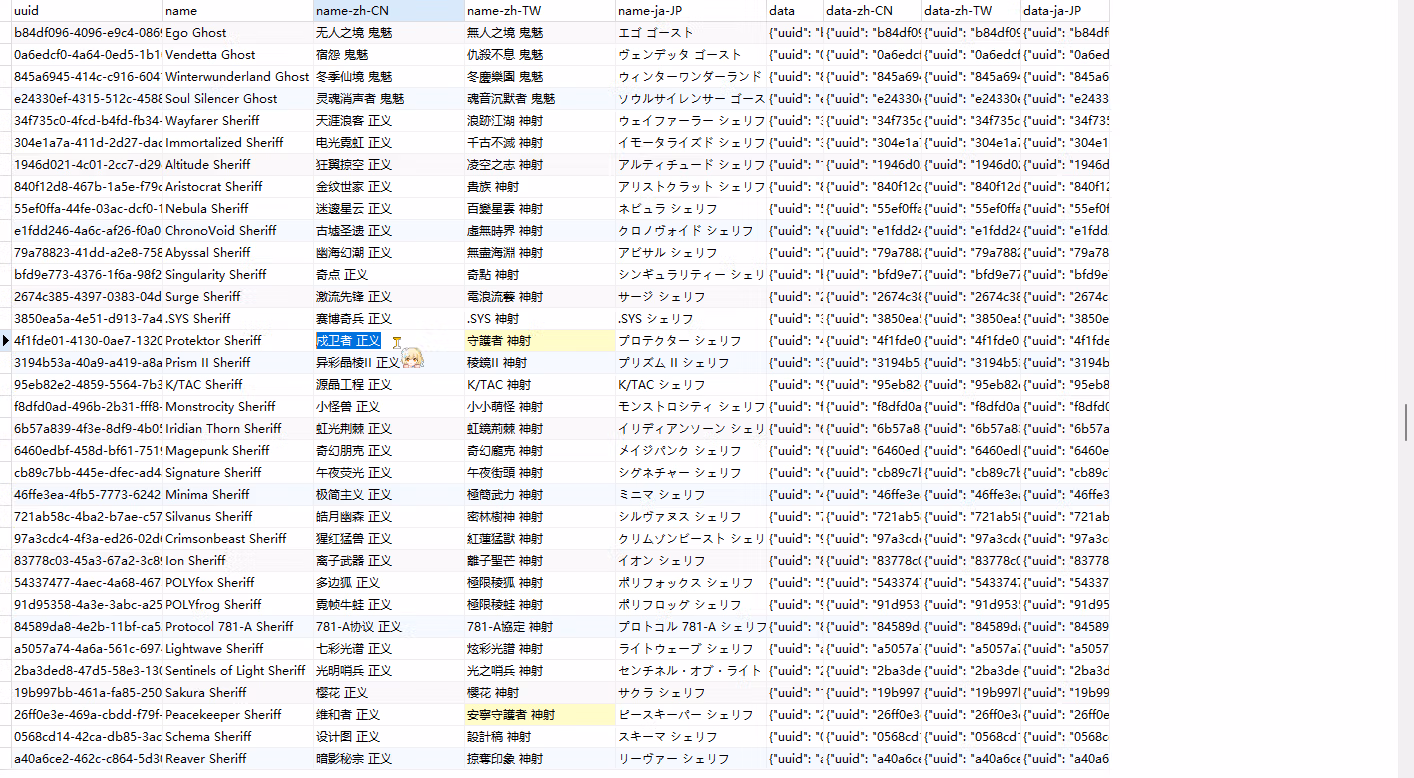Screen dimensions: 1414x778
Task: Select the Wayfarer Sheriff name cell
Action: [x=238, y=121]
